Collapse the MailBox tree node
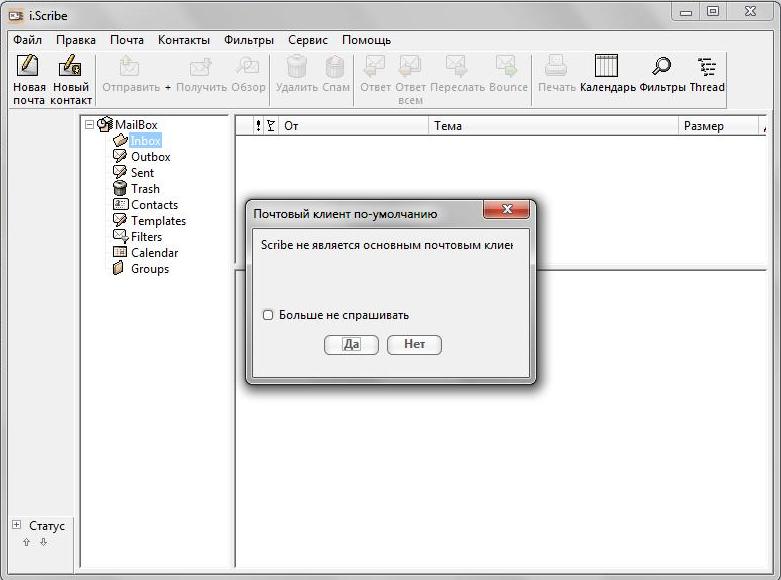 coord(90,125)
